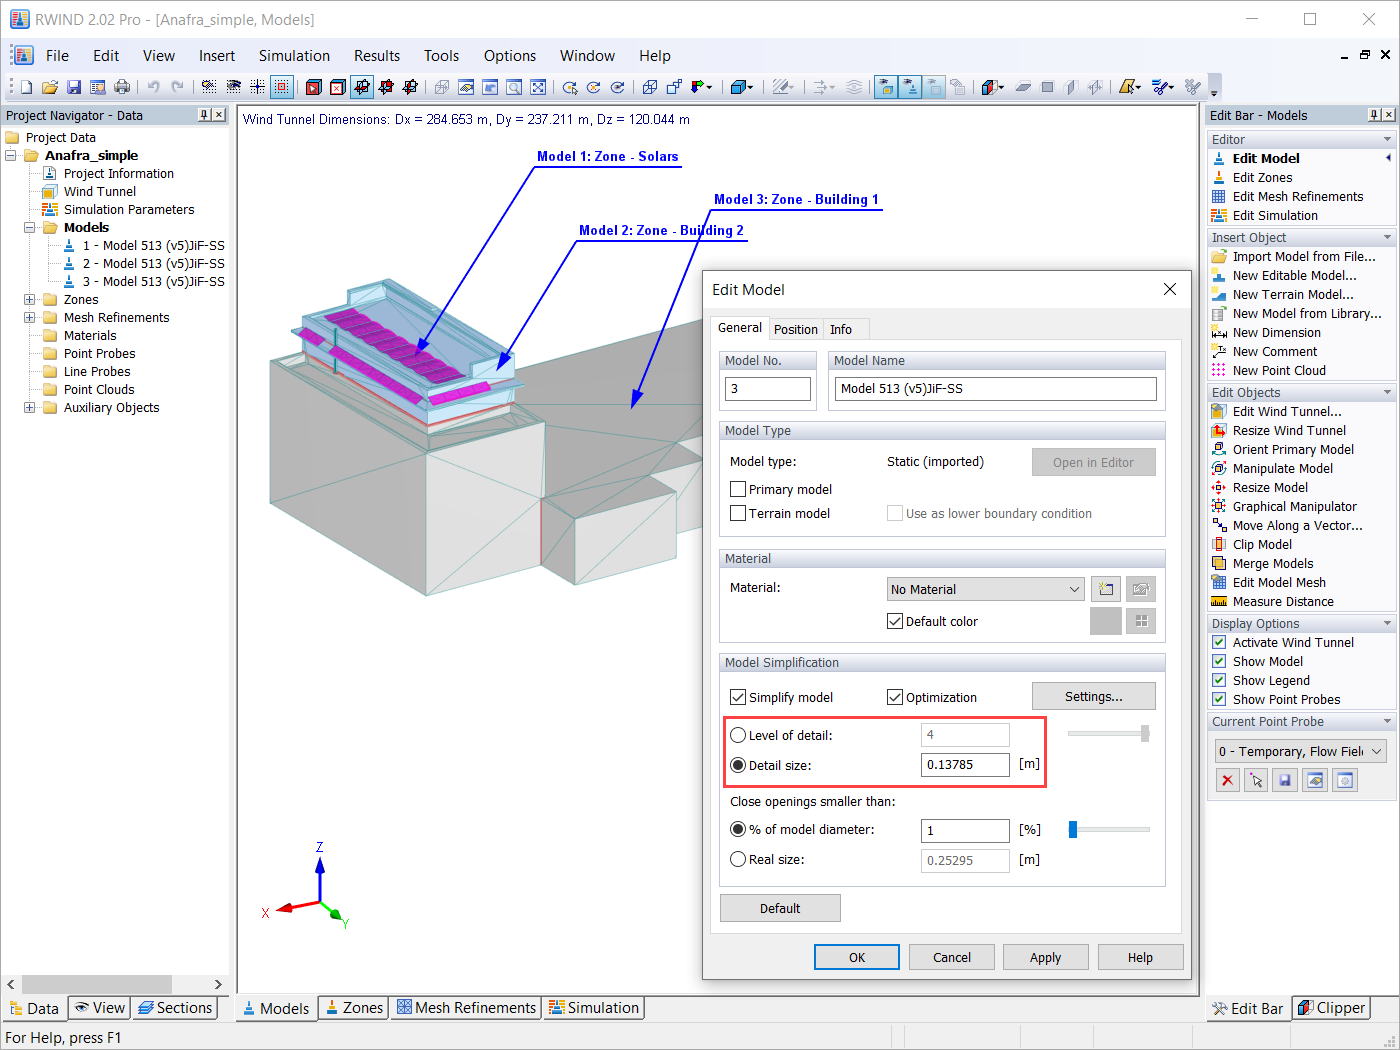
Task: Click the Settings... button
Action: point(1094,697)
